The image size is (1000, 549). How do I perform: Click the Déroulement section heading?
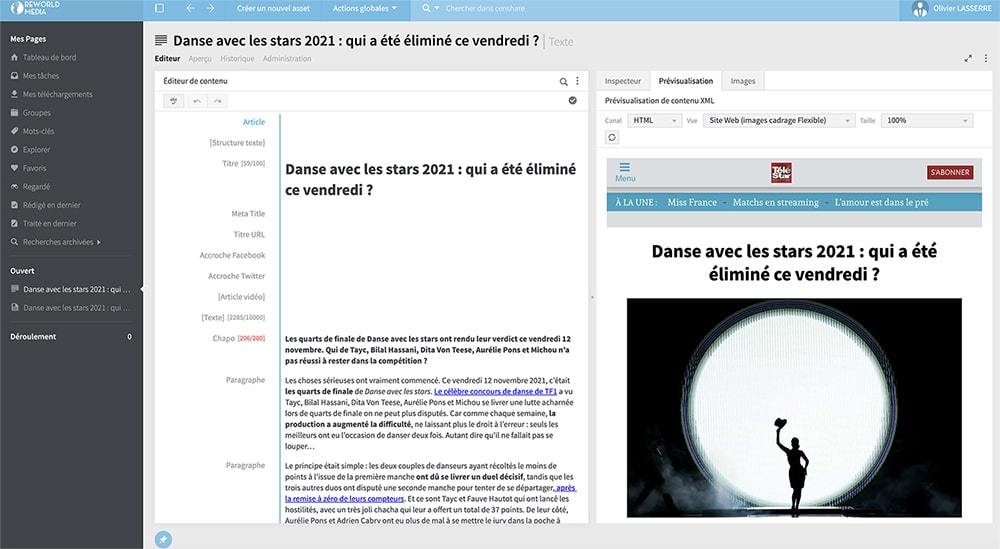(x=33, y=337)
